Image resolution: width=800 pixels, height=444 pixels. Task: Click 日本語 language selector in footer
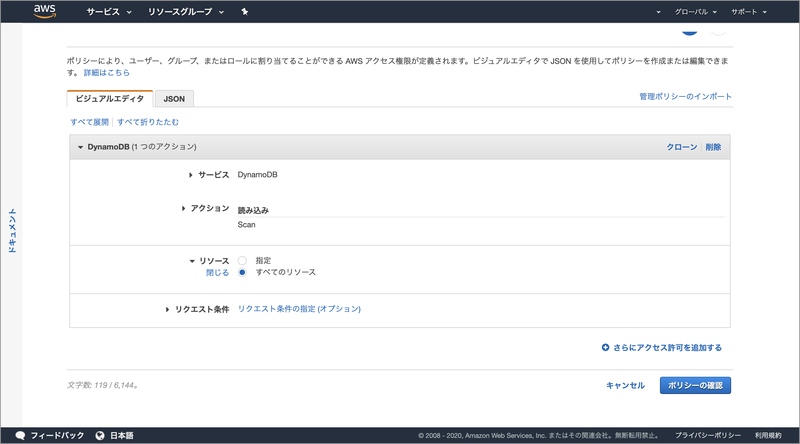[121, 435]
